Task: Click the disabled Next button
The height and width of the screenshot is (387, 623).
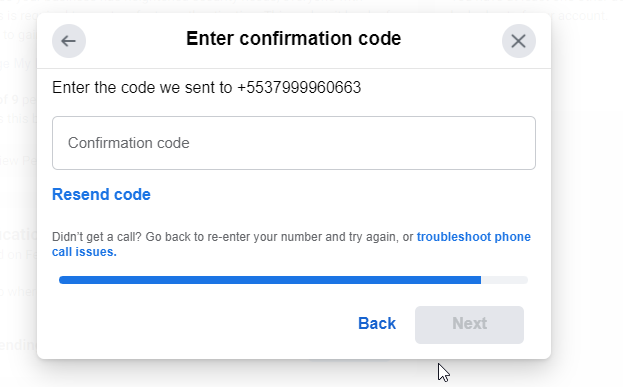Action: (469, 325)
